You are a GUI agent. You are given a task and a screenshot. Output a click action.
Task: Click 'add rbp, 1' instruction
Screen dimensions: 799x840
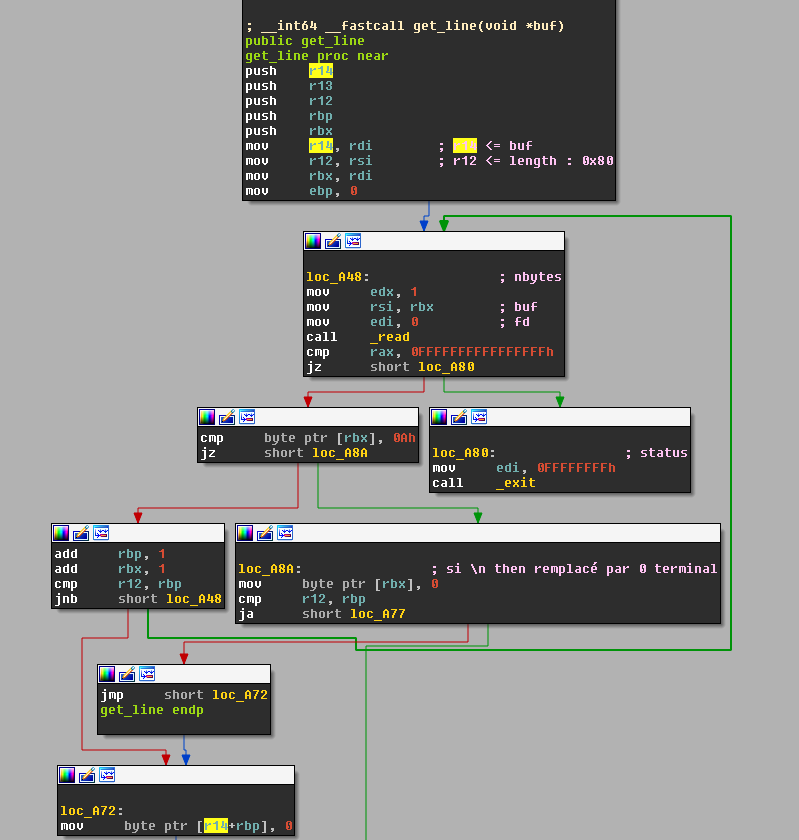tap(110, 554)
